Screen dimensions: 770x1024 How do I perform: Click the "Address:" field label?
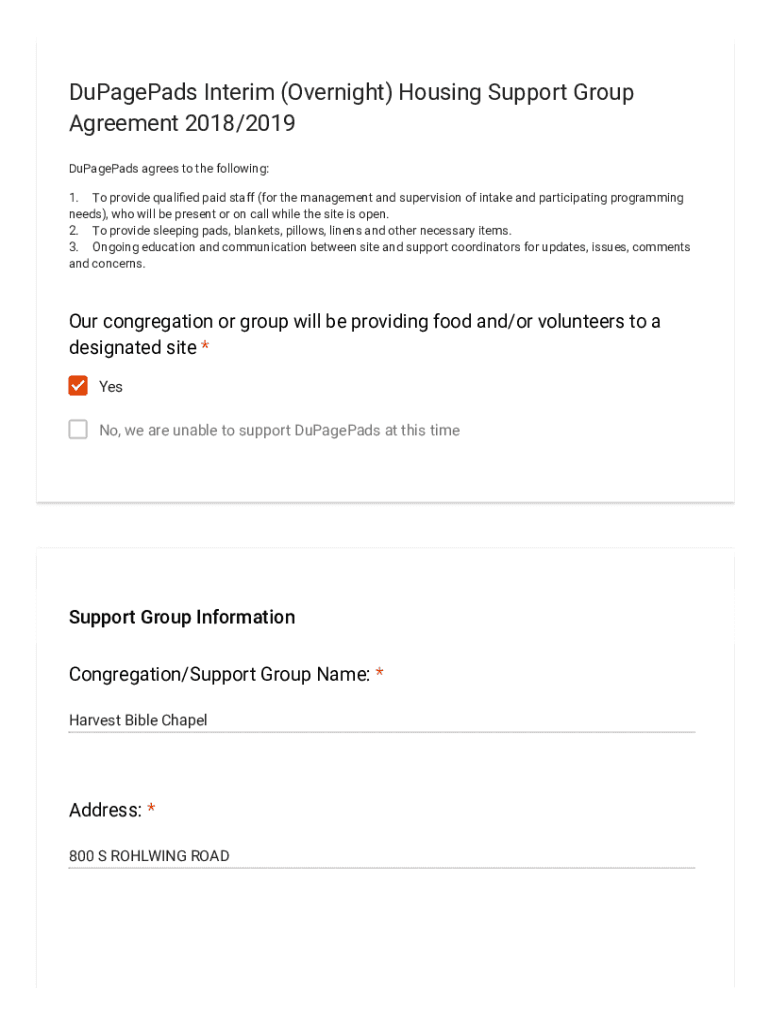(105, 811)
